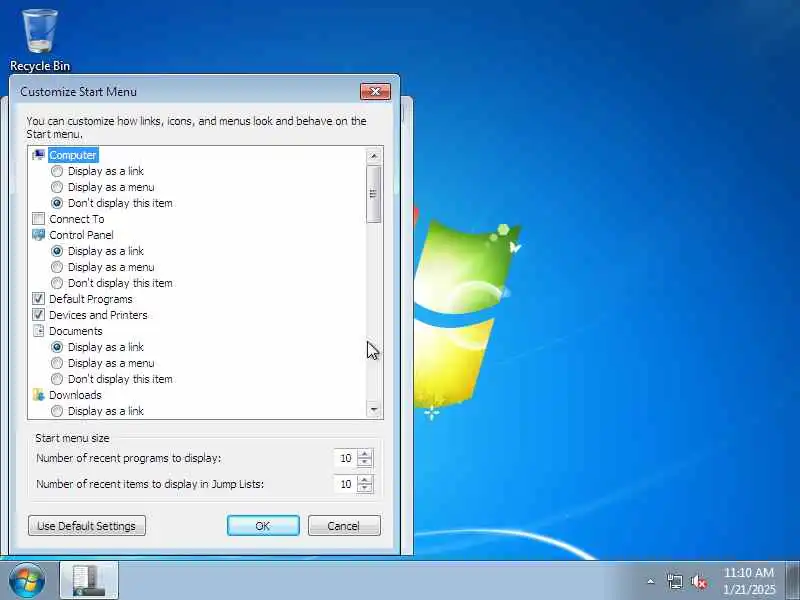Viewport: 800px width, 600px height.
Task: Click the taskbar properties window button
Action: pos(89,580)
